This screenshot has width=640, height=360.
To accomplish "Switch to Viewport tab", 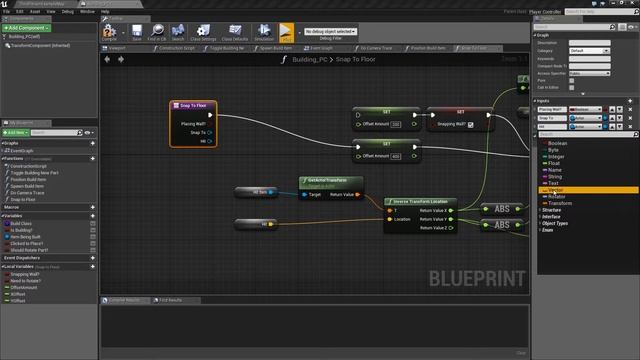I will (x=117, y=48).
